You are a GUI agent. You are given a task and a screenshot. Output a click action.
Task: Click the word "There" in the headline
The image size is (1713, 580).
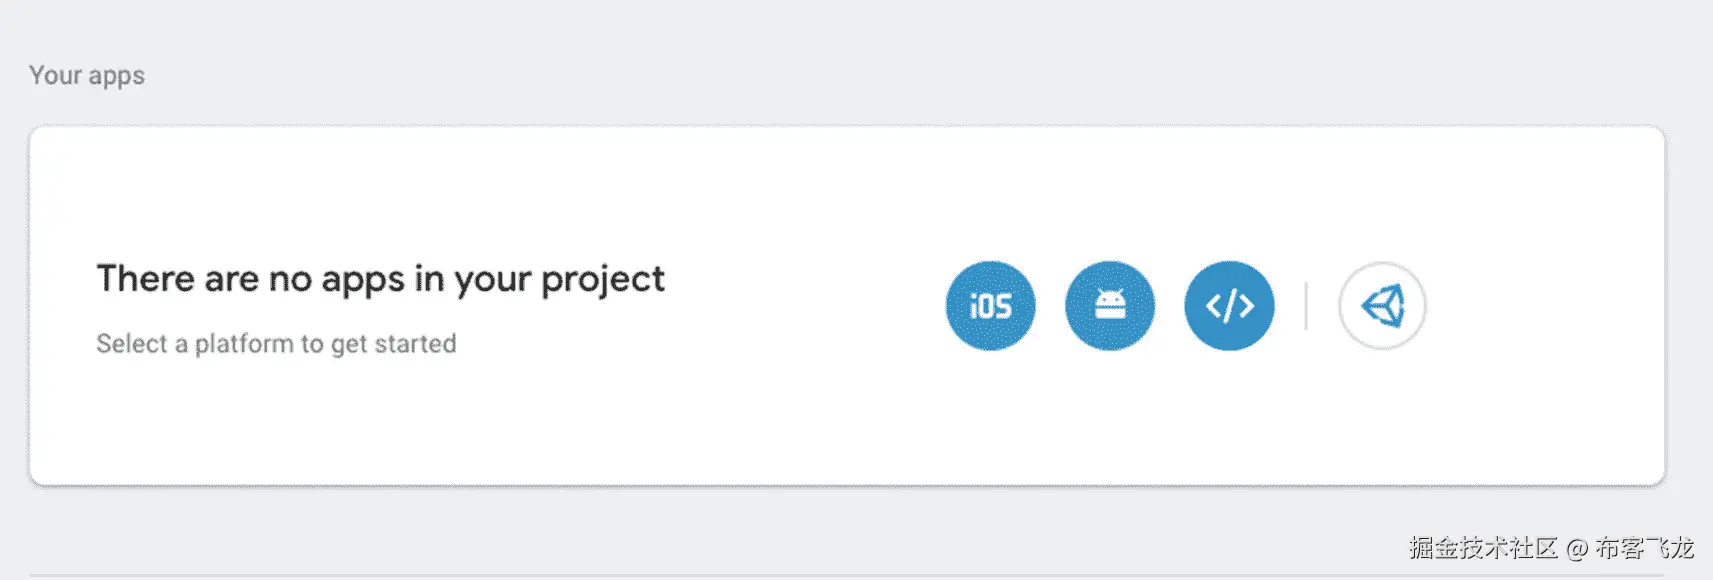point(145,279)
